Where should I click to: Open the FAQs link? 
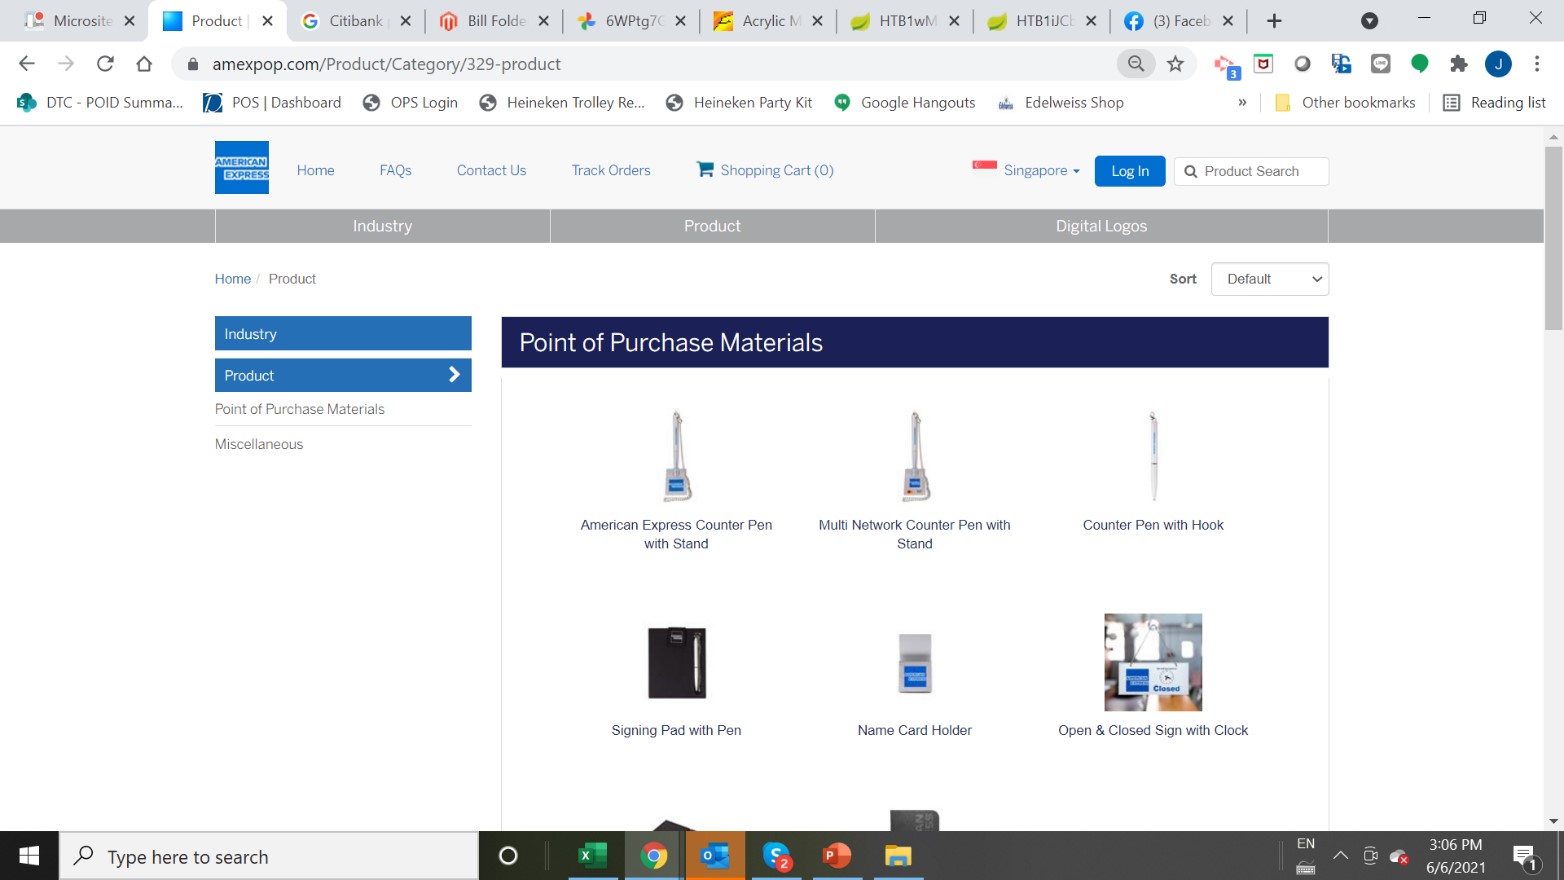tap(395, 170)
